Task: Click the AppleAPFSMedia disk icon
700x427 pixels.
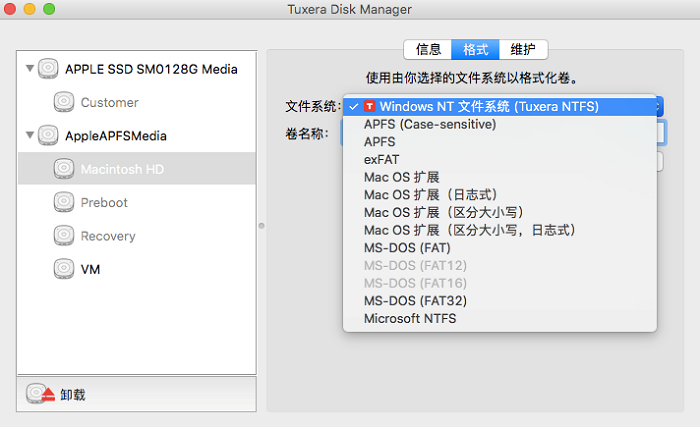Action: point(48,135)
